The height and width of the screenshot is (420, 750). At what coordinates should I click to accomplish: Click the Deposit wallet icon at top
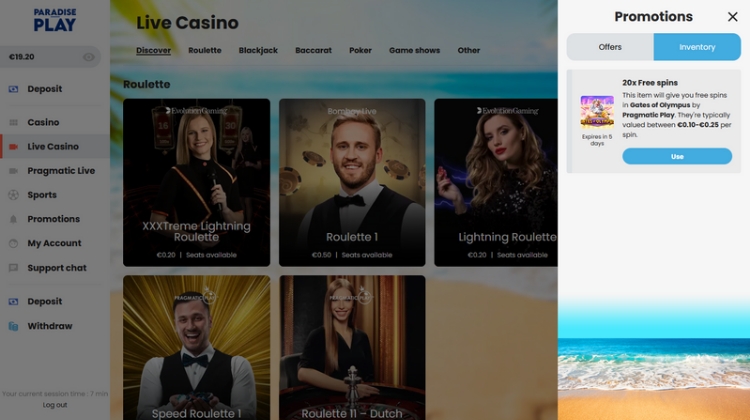click(x=13, y=89)
